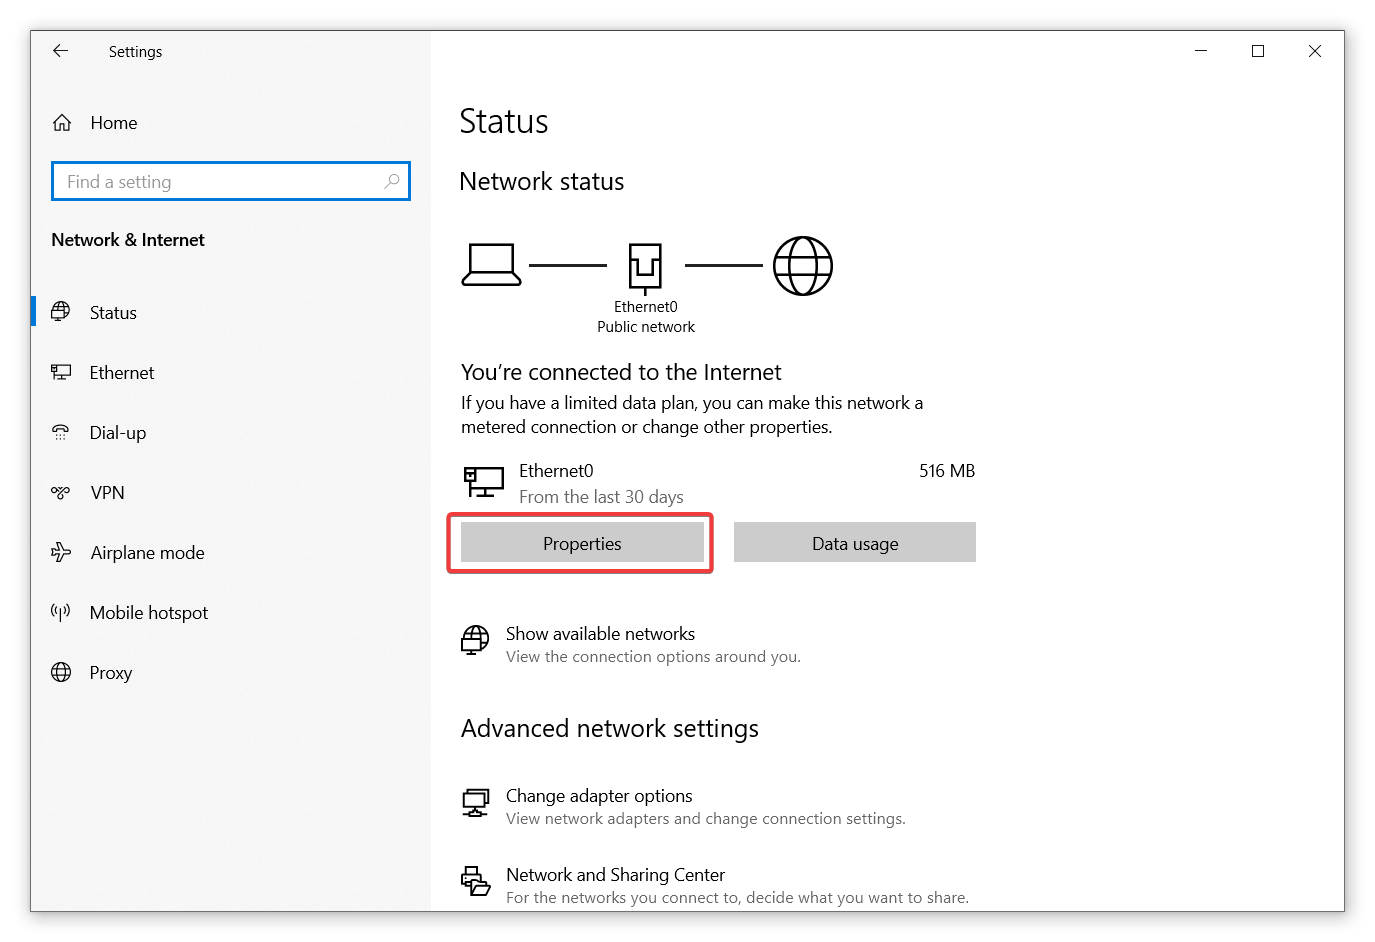Image resolution: width=1375 pixels, height=942 pixels.
Task: Open the Home settings page
Action: [x=114, y=123]
